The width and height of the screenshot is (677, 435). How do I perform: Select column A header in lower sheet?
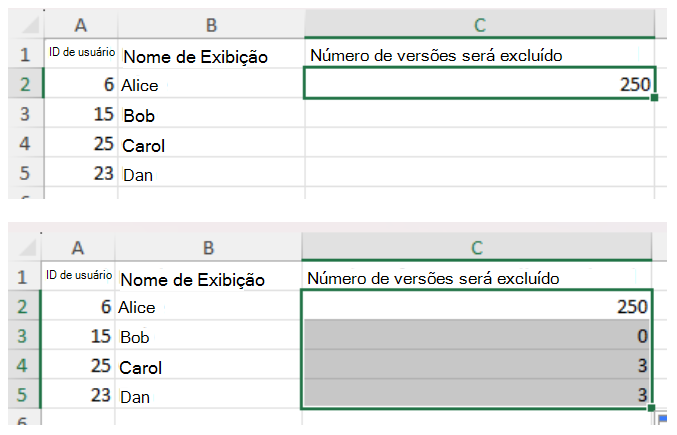(x=79, y=246)
